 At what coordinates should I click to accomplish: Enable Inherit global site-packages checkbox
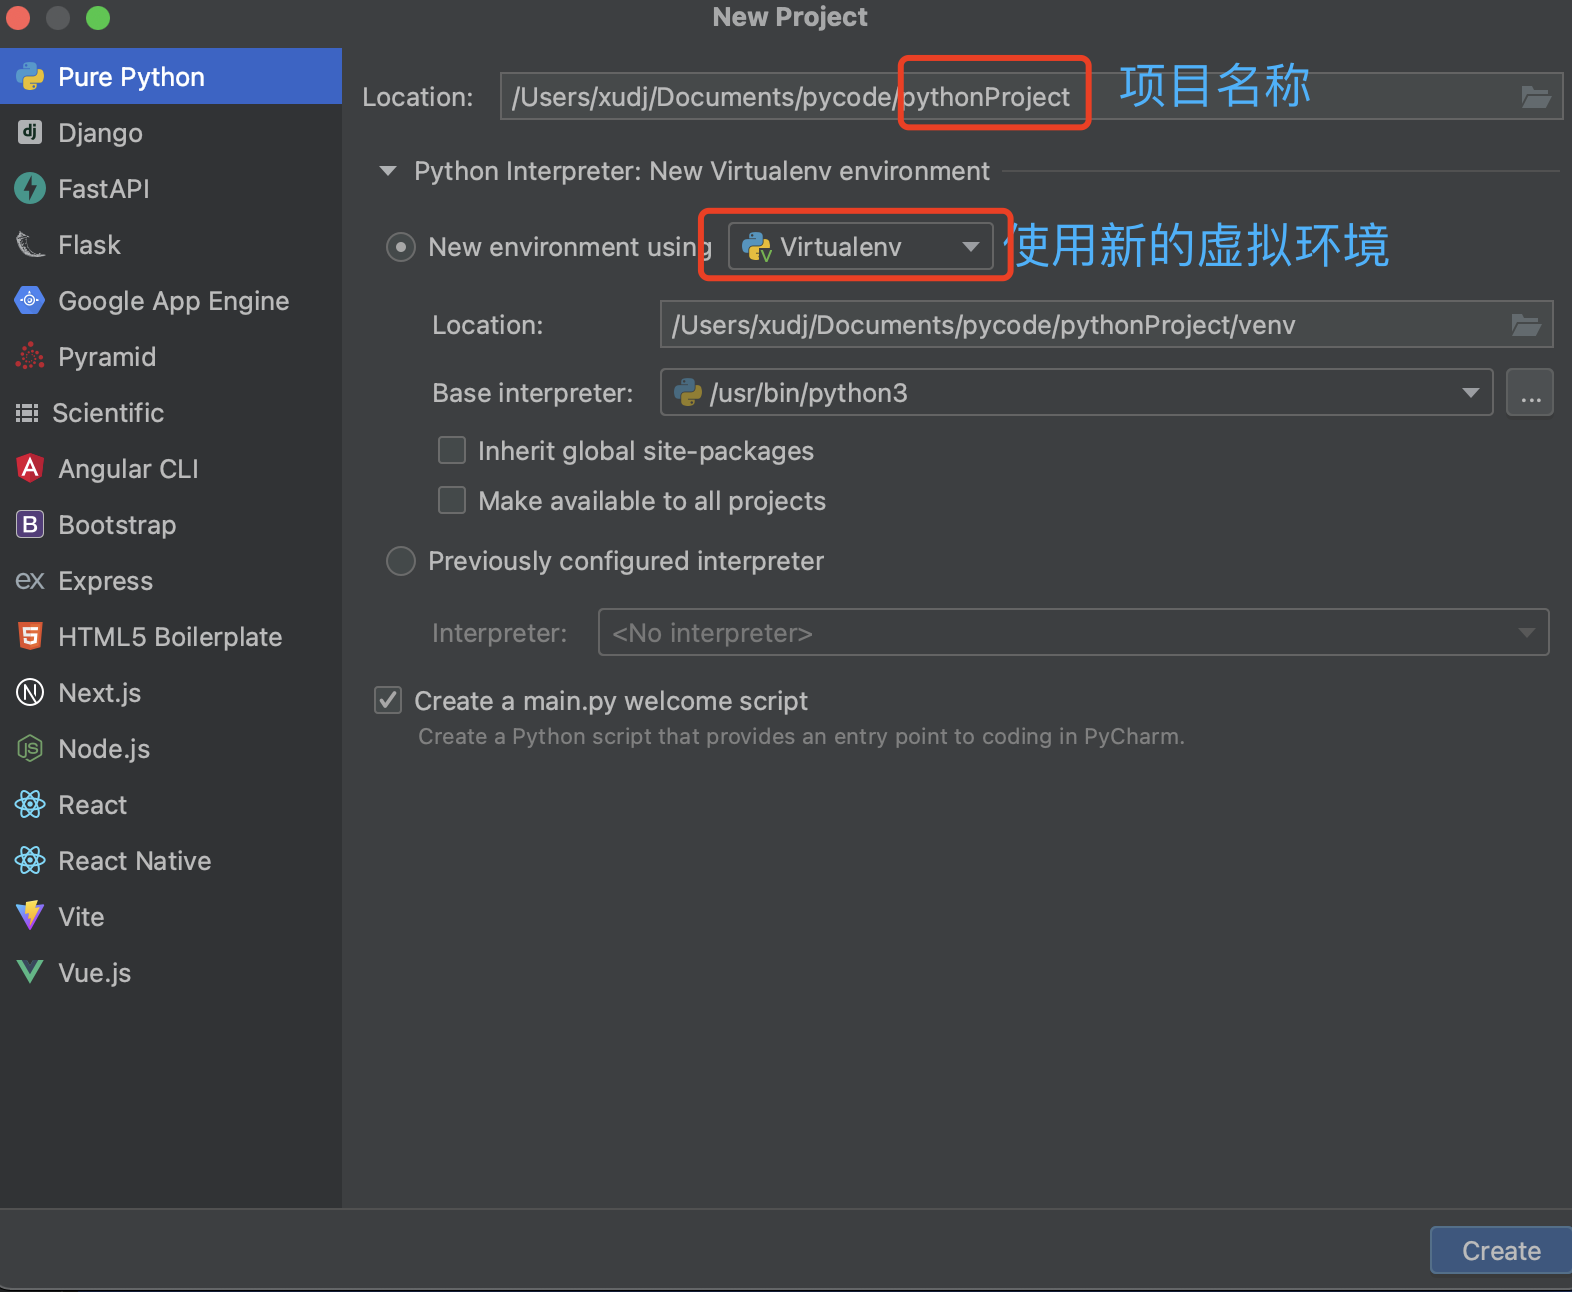[x=452, y=450]
